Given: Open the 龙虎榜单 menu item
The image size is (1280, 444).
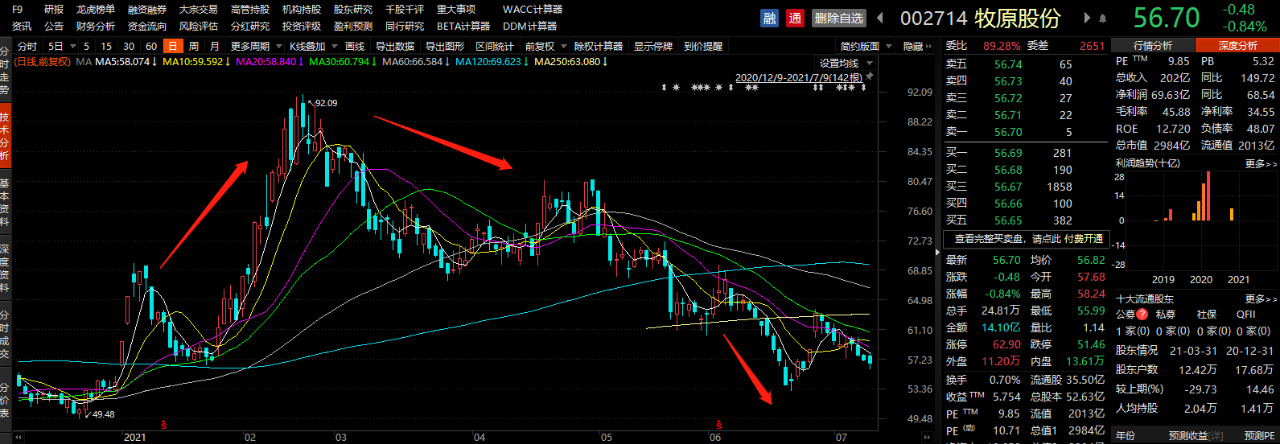Looking at the screenshot, I should tap(95, 9).
